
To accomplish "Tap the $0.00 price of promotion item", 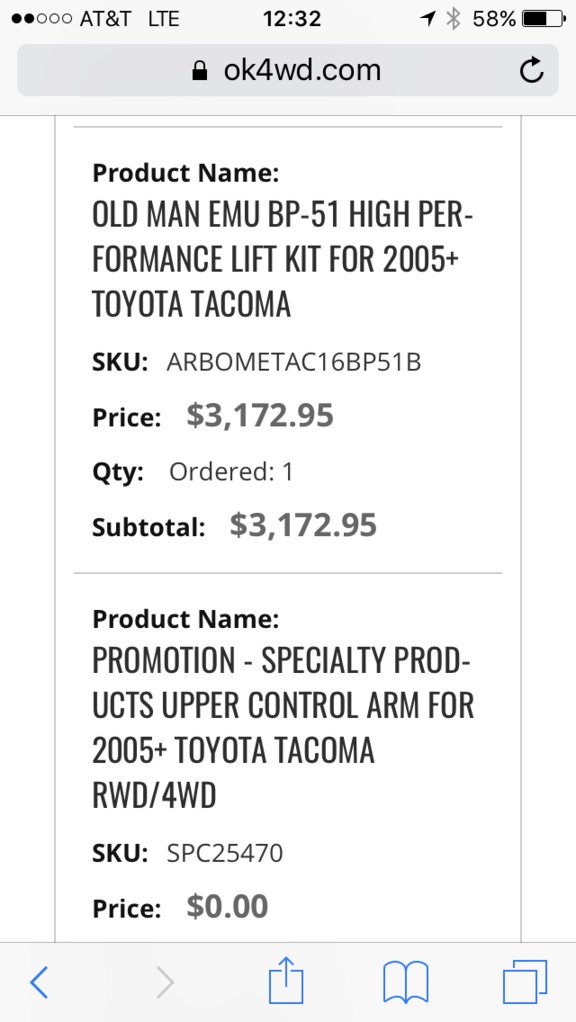I will click(227, 907).
